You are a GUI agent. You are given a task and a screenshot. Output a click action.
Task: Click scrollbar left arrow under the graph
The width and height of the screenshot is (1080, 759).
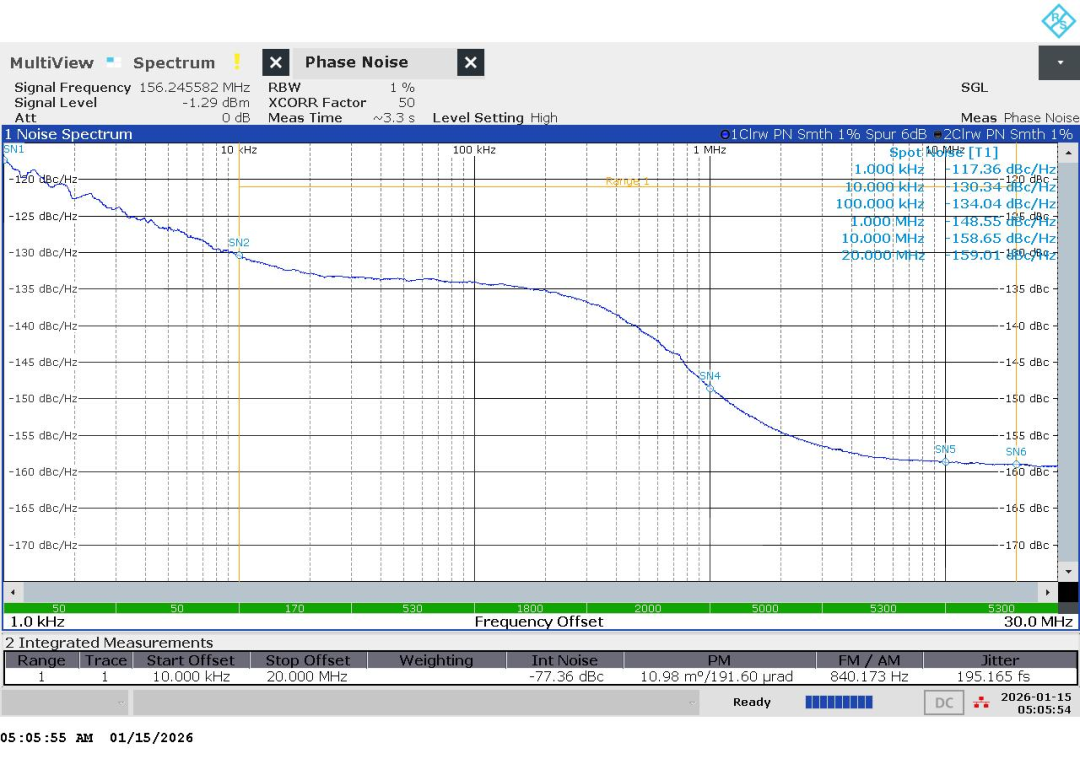tap(13, 592)
